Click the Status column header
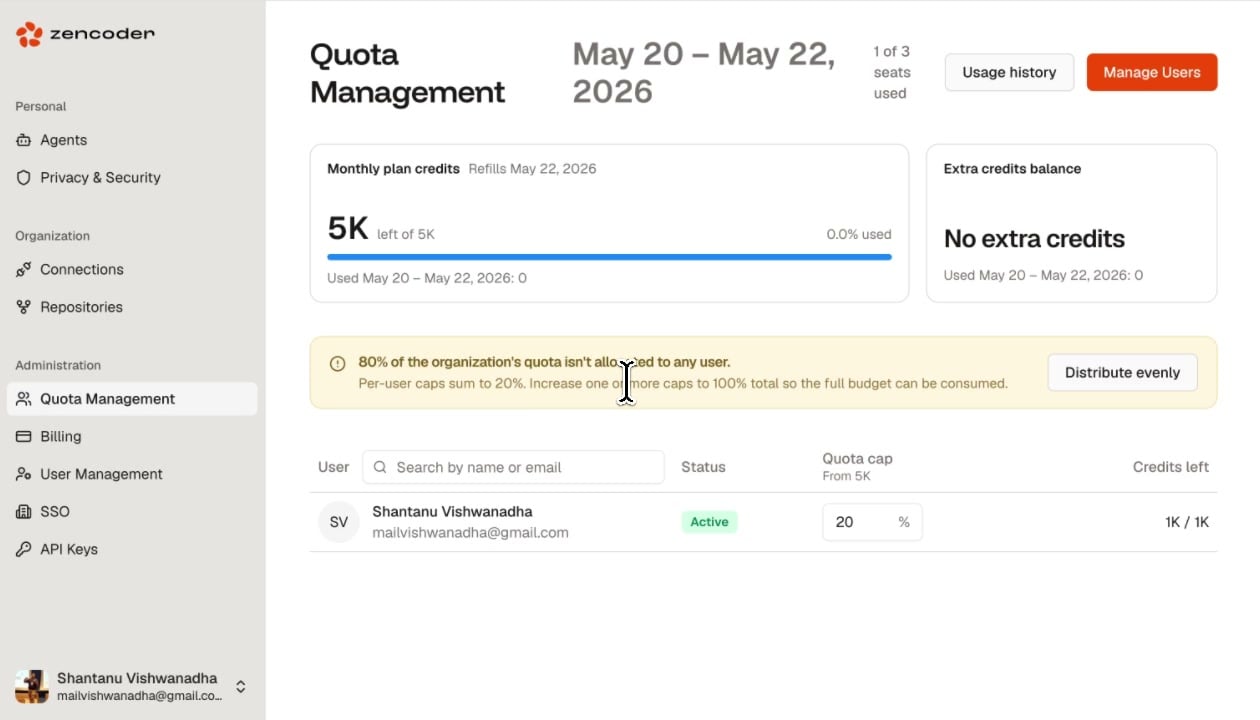The width and height of the screenshot is (1260, 720). 703,467
